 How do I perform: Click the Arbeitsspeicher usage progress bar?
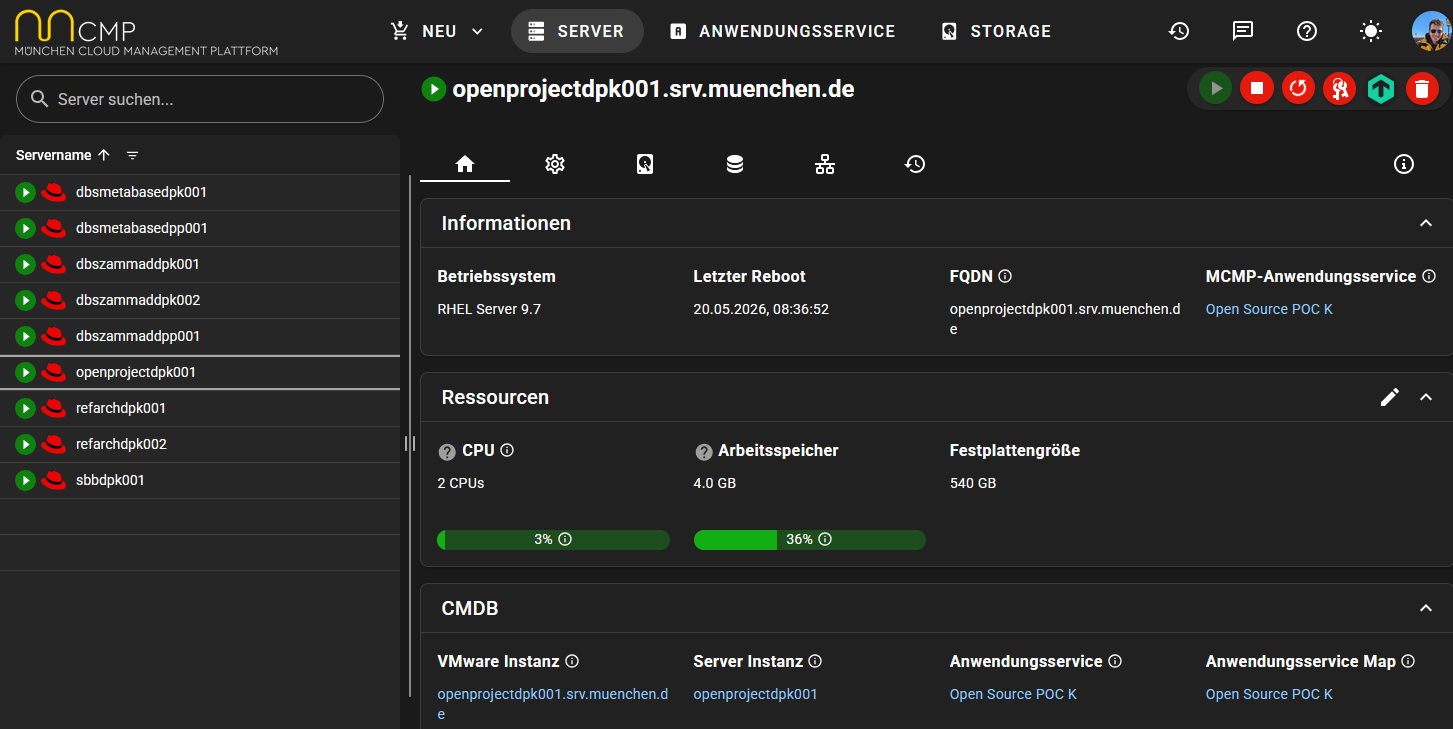coord(810,539)
